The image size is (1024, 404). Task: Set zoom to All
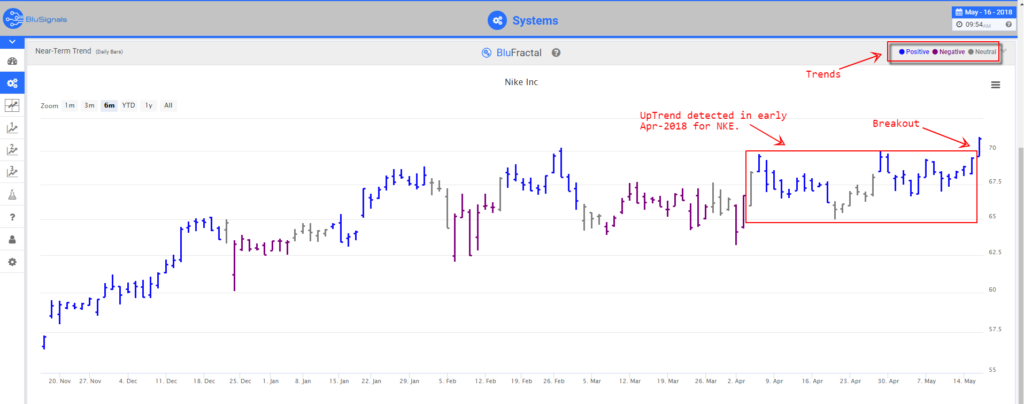tap(168, 105)
